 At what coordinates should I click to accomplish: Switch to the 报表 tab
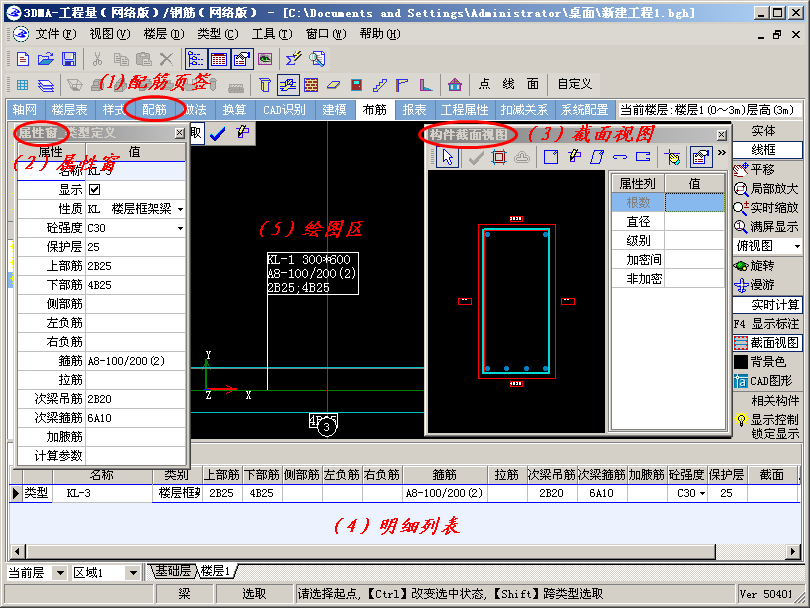[x=414, y=110]
